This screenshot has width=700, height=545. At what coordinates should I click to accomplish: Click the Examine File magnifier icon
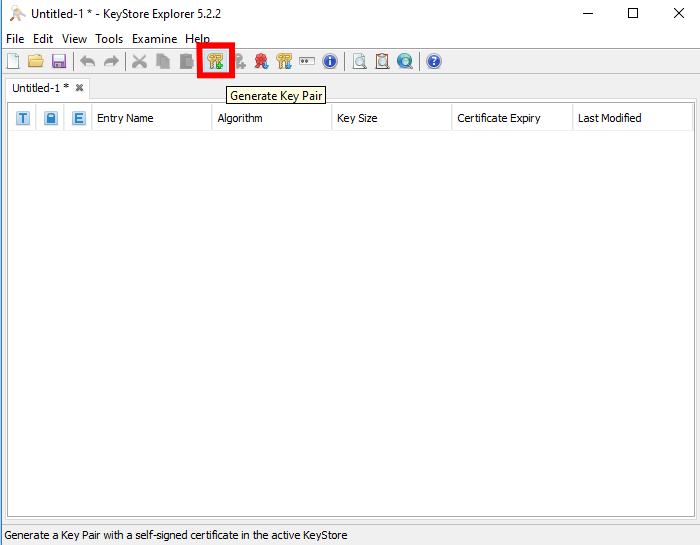pyautogui.click(x=359, y=61)
